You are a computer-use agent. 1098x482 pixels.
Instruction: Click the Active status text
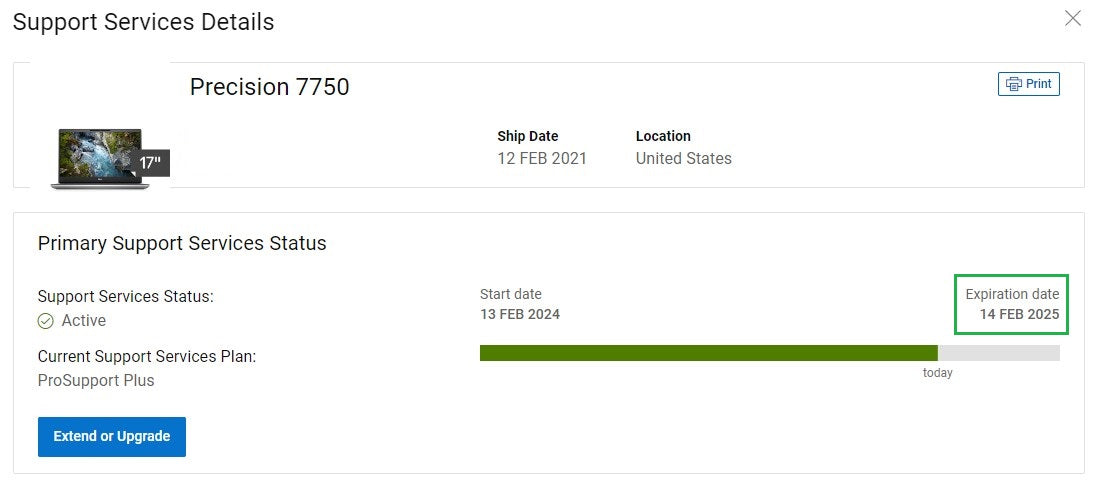coord(84,321)
